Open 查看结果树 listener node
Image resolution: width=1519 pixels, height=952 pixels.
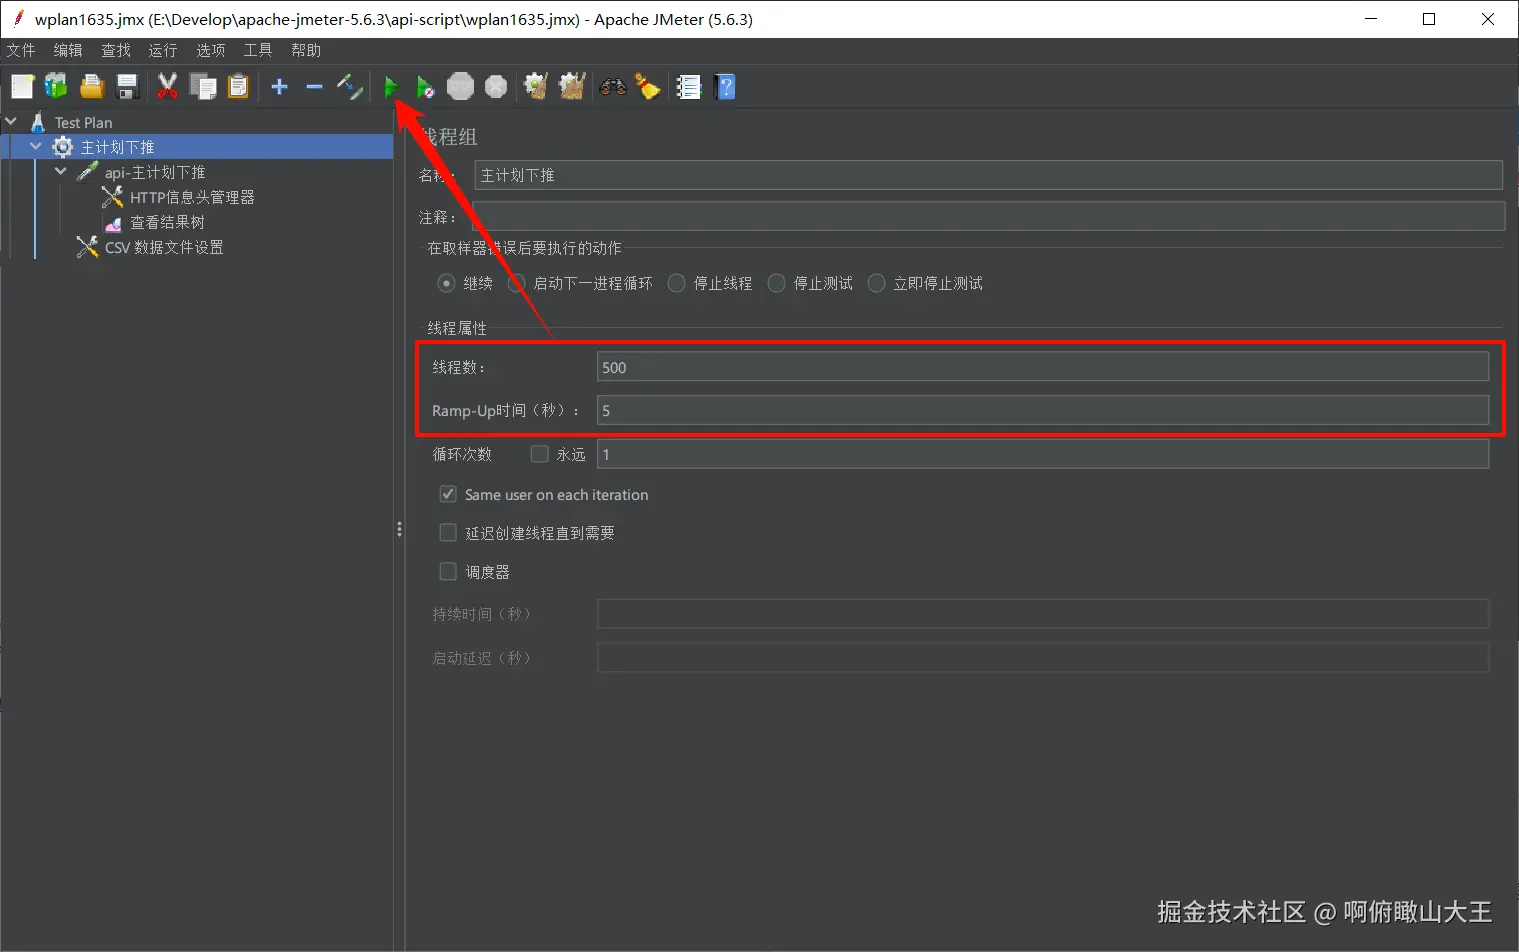coord(167,222)
